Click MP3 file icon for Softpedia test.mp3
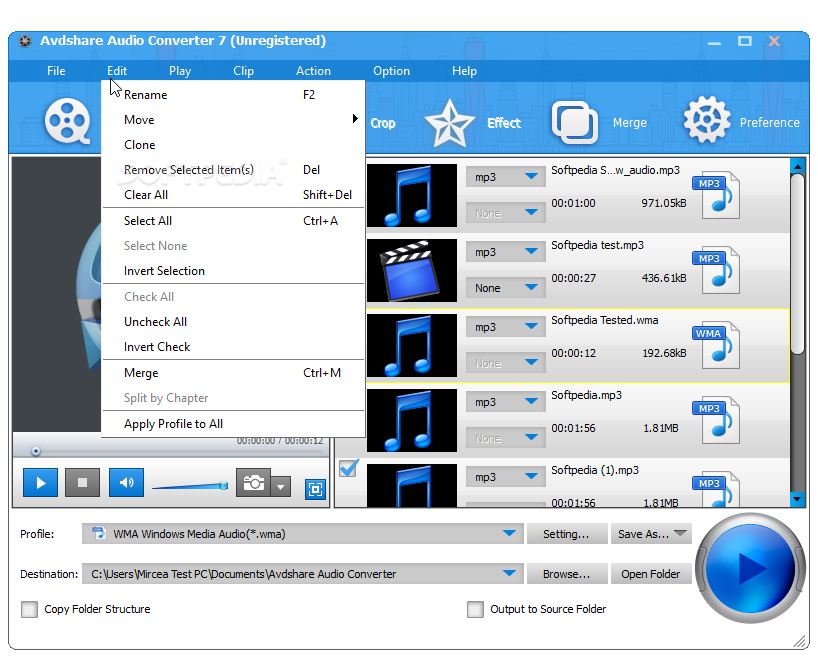This screenshot has width=818, height=658. pyautogui.click(x=716, y=270)
